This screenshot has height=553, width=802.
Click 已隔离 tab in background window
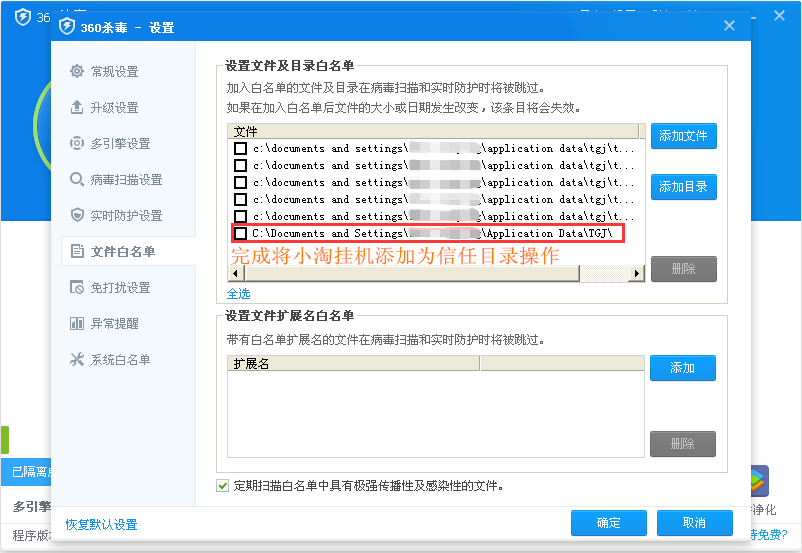pyautogui.click(x=27, y=472)
